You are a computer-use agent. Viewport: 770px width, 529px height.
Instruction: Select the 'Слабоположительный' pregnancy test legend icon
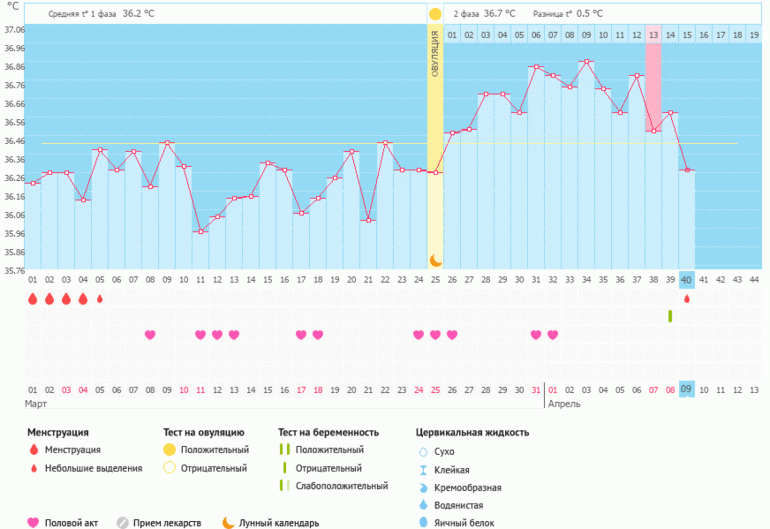point(286,486)
